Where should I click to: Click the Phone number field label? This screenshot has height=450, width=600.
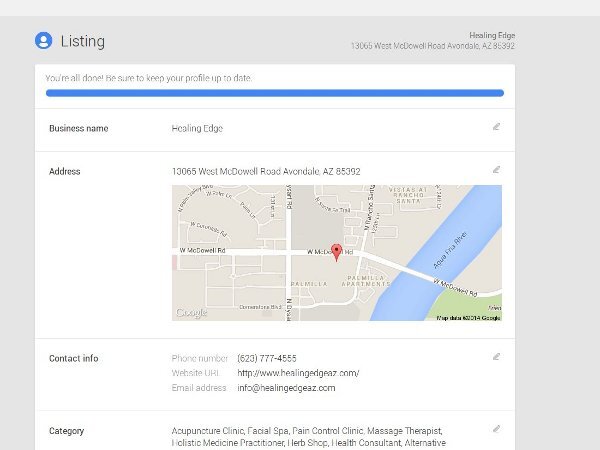[199, 359]
